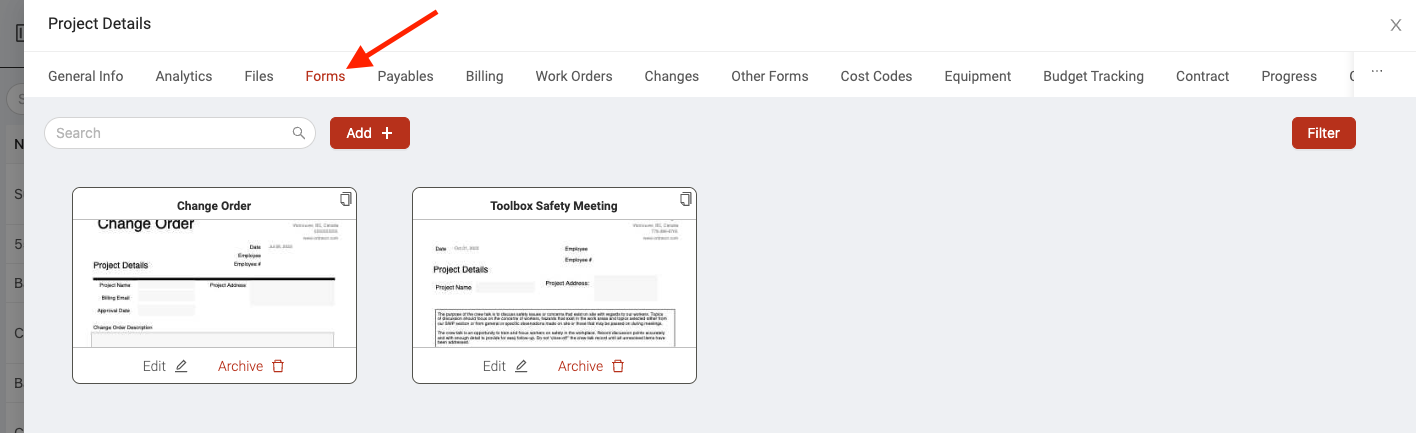Viewport: 1416px width, 433px height.
Task: Click the magnifier icon in search box
Action: click(298, 133)
